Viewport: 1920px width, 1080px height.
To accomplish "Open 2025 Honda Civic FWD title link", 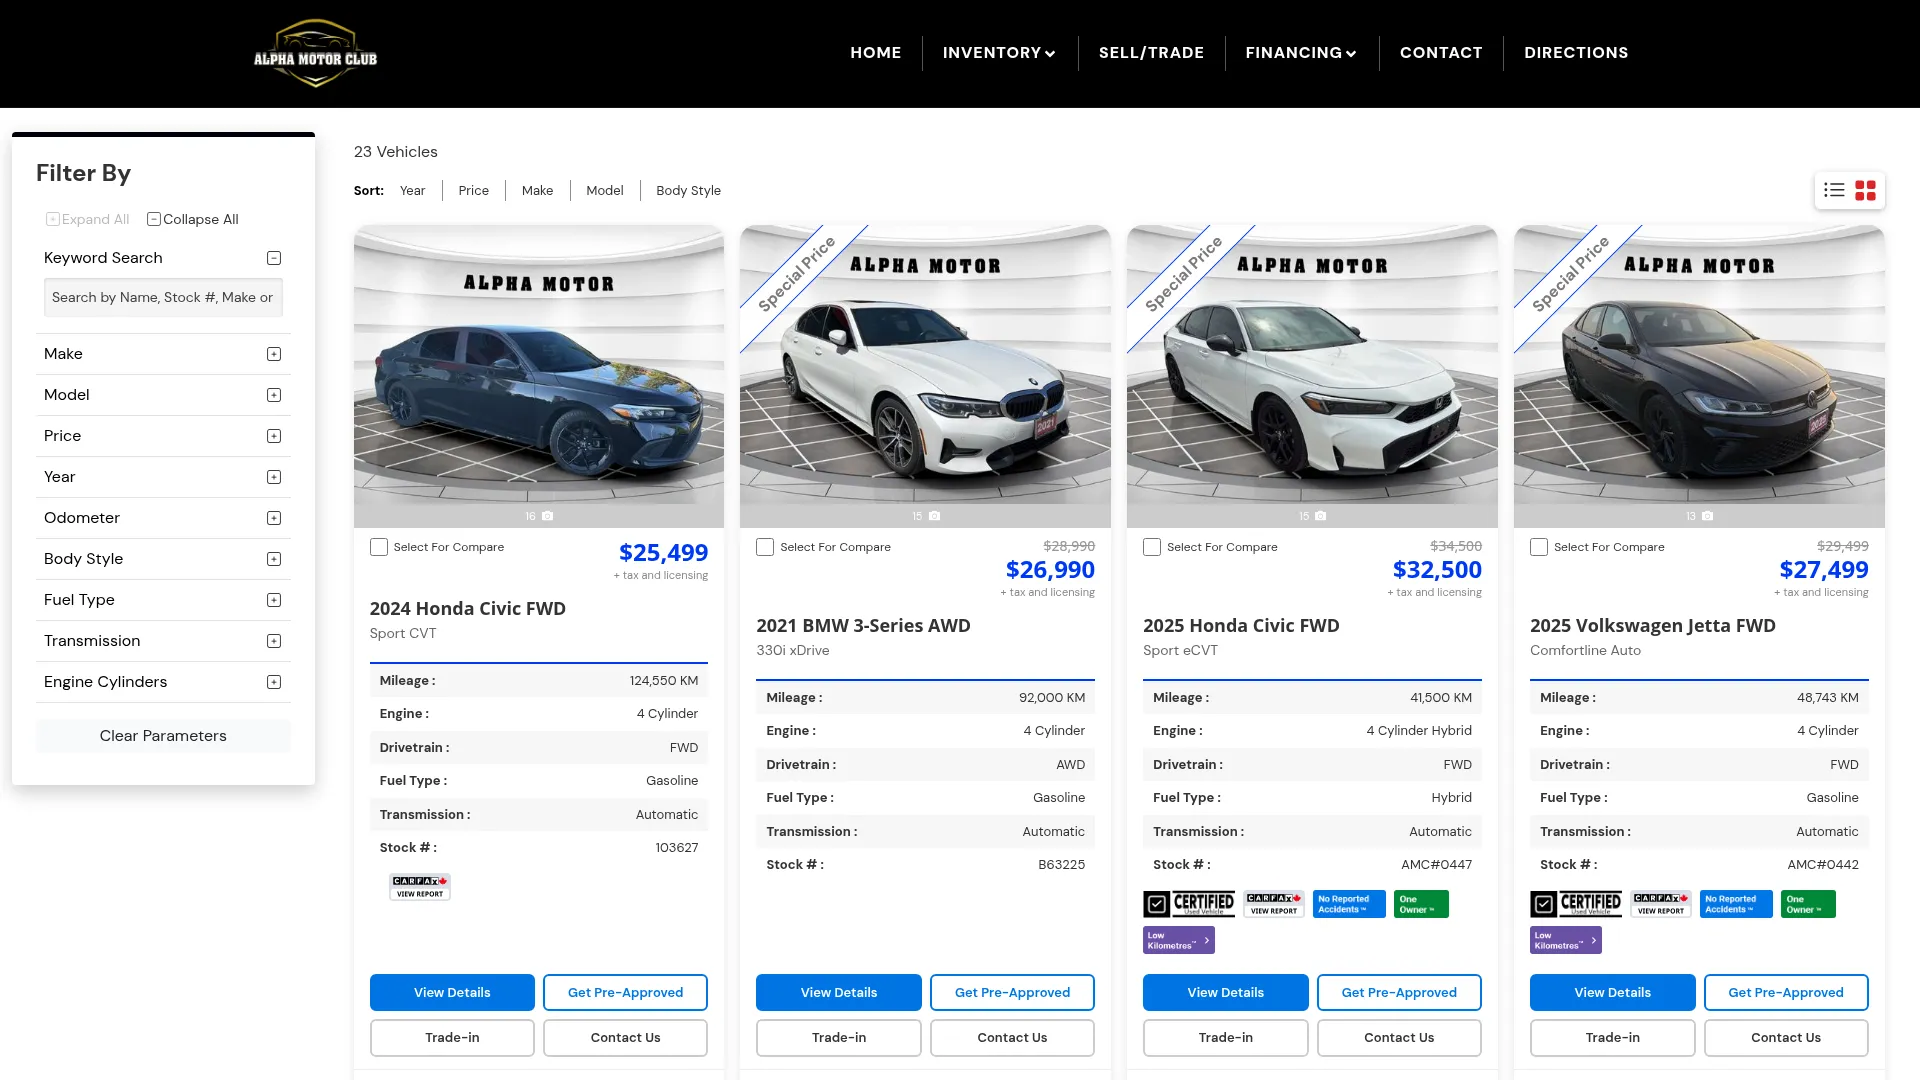I will pyautogui.click(x=1241, y=626).
